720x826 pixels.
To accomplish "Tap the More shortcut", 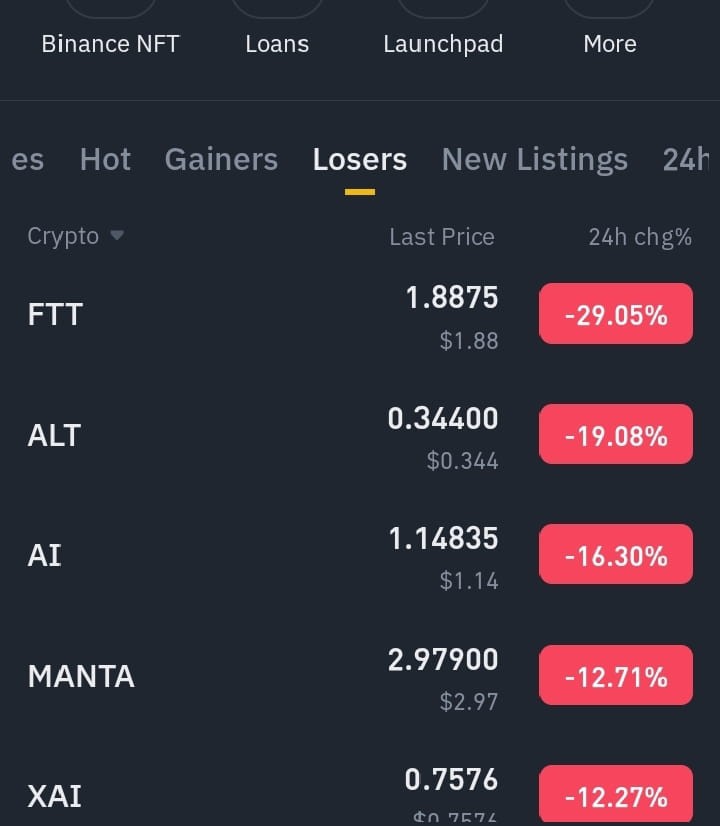I will [610, 44].
